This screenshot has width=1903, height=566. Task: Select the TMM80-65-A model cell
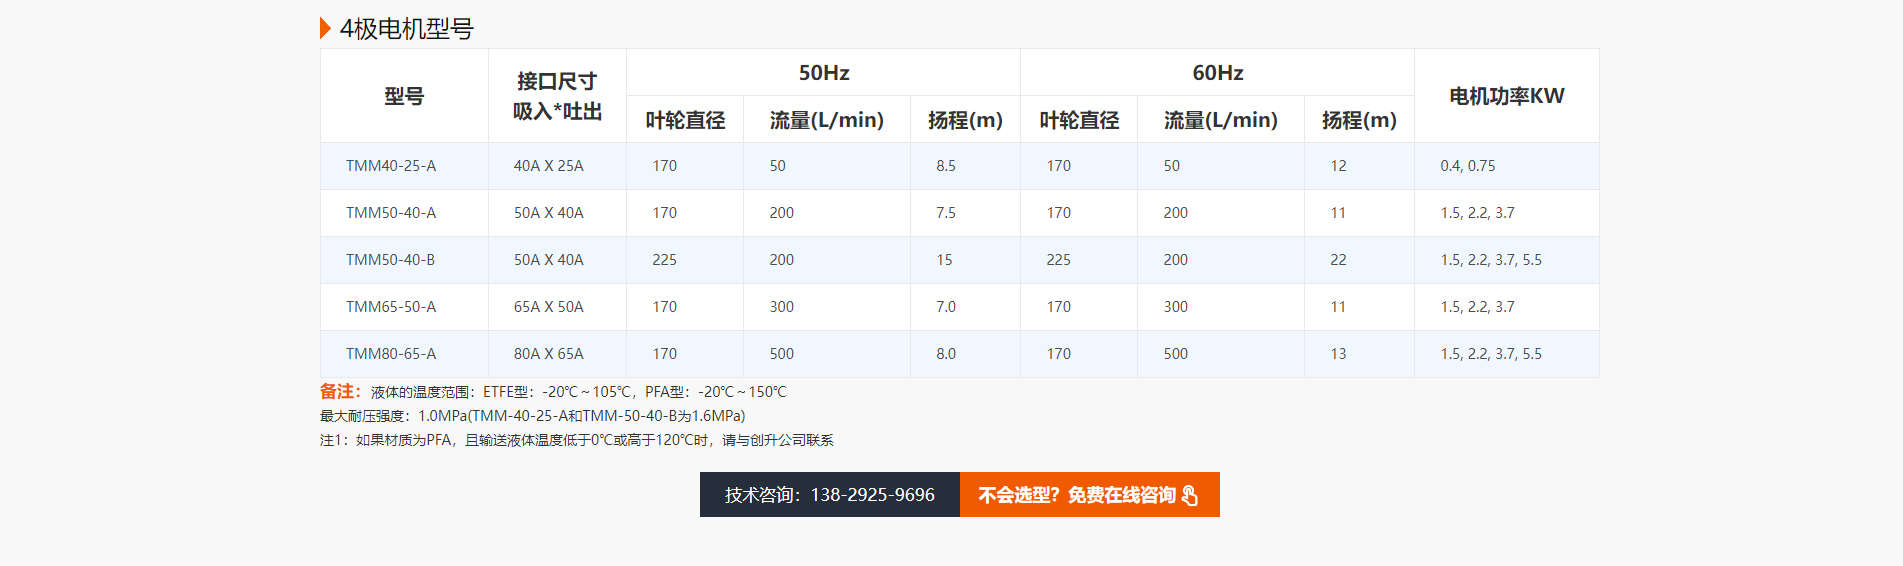391,354
